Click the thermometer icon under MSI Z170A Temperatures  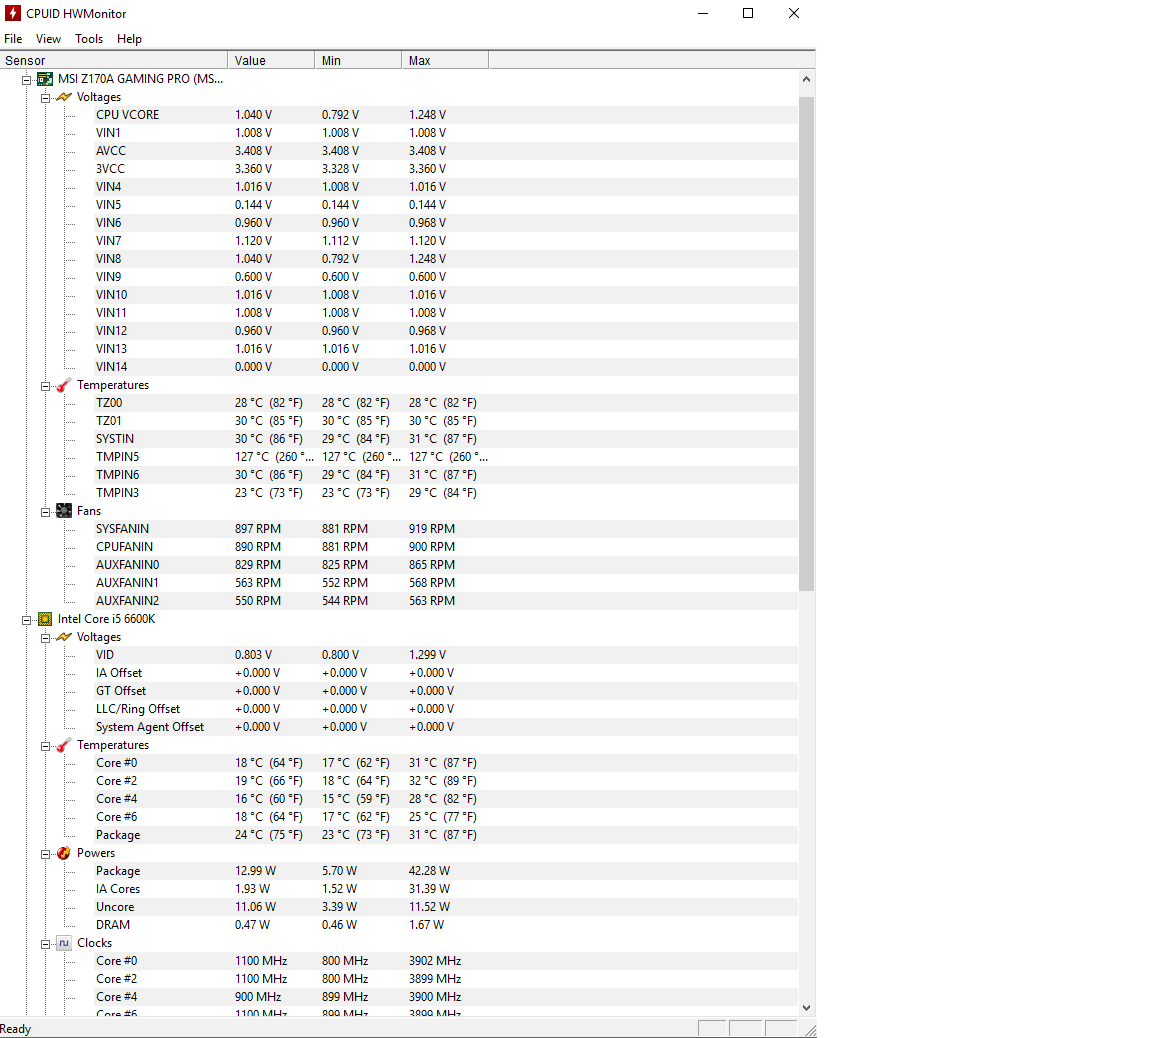tap(64, 385)
